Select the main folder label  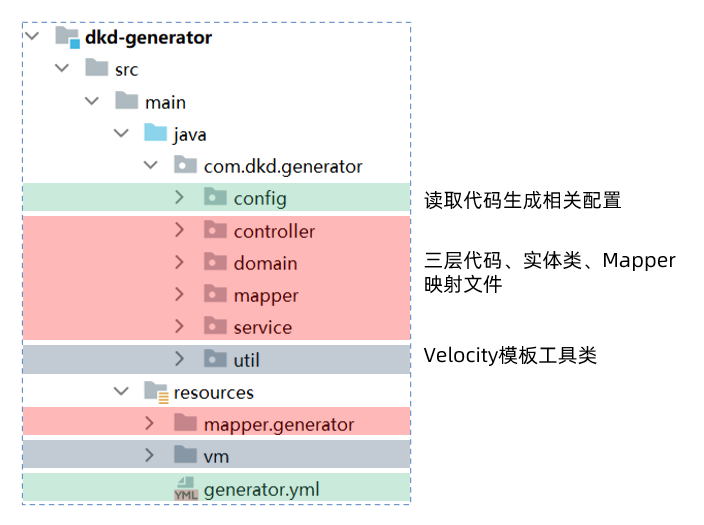coord(165,102)
